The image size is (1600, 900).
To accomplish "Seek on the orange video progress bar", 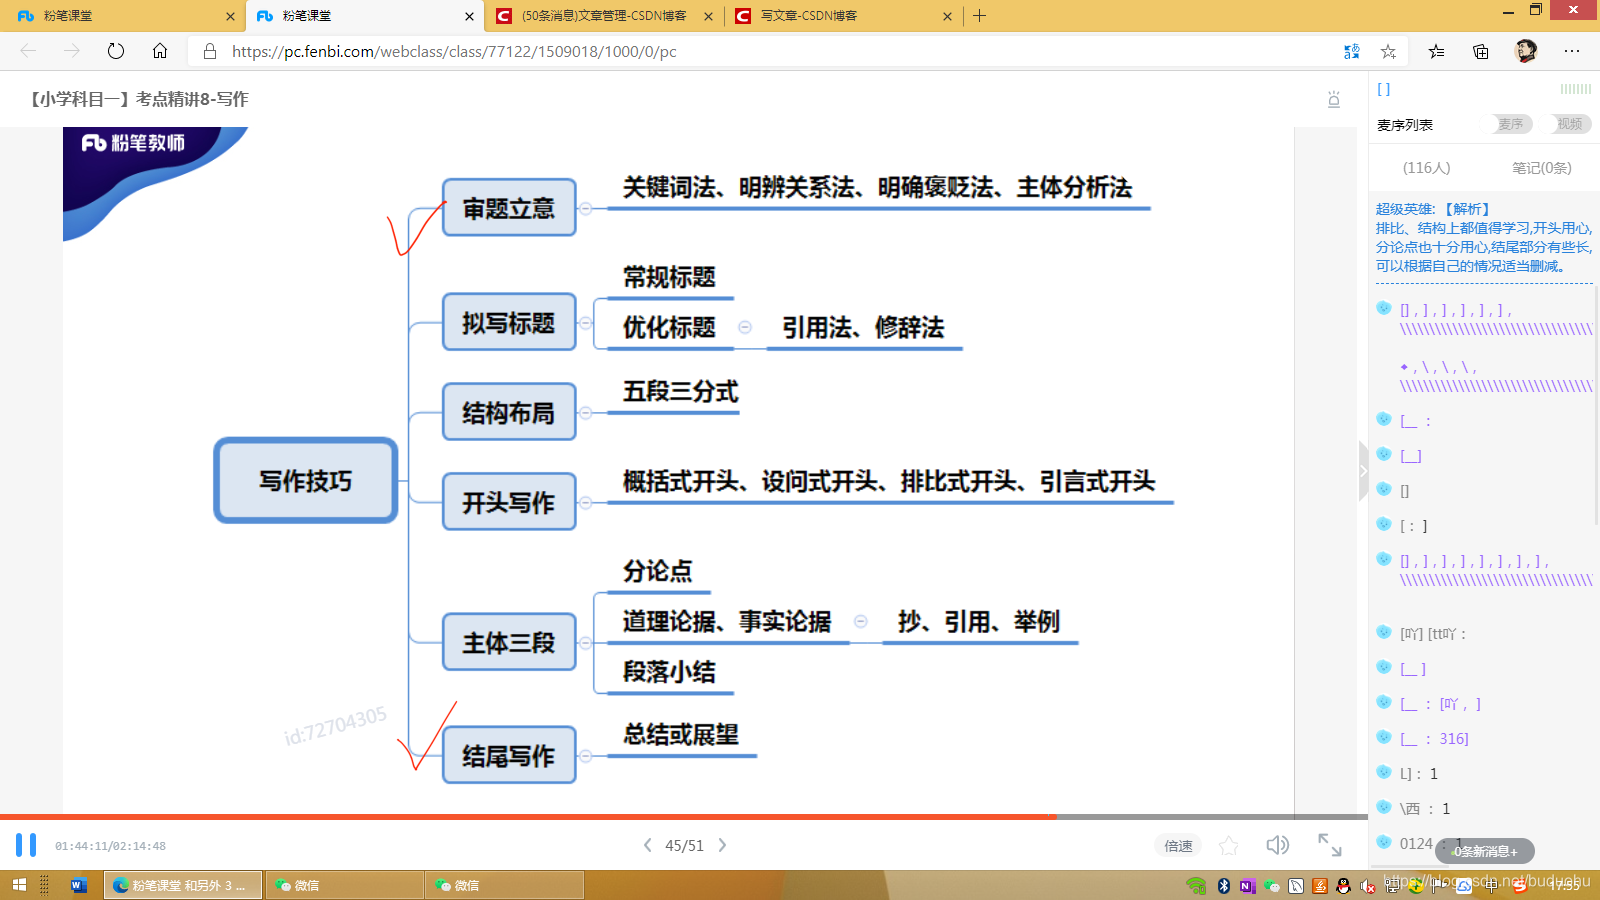I will [528, 817].
